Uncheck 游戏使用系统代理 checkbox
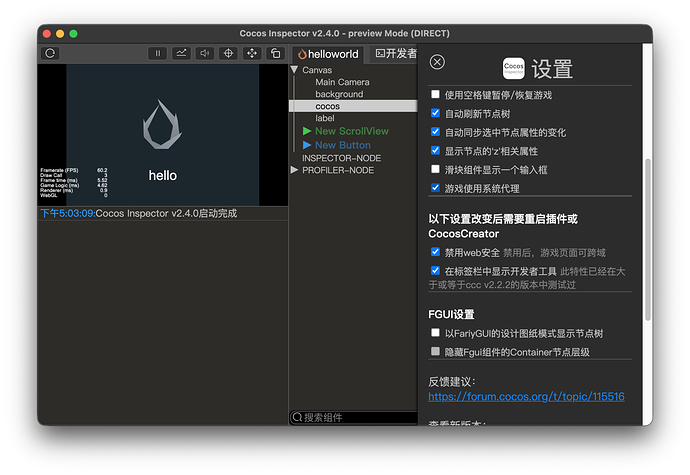 click(x=435, y=188)
